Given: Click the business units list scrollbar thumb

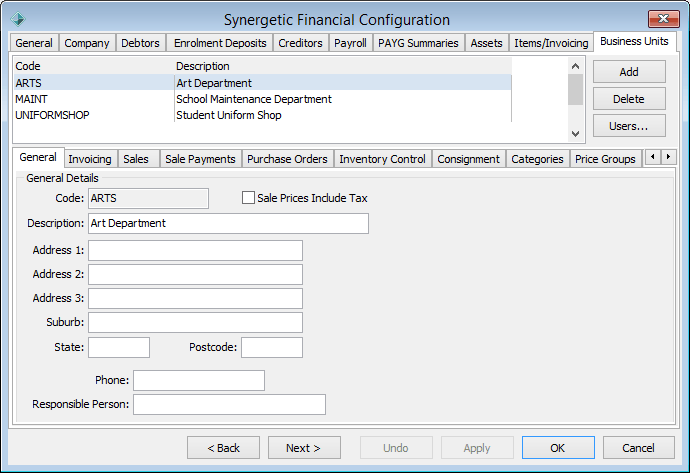Looking at the screenshot, I should [x=575, y=89].
